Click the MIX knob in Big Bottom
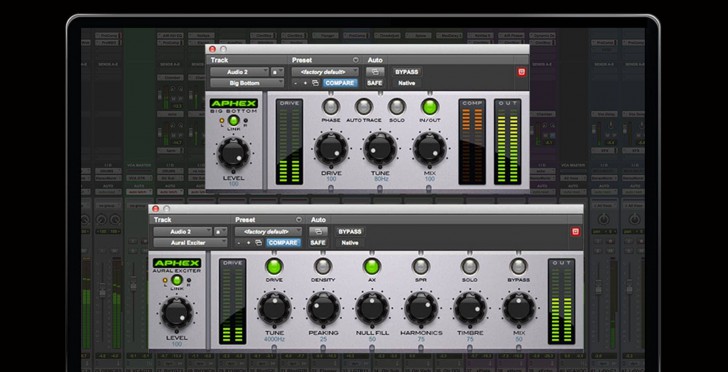Viewport: 728px width, 372px height. pos(429,149)
